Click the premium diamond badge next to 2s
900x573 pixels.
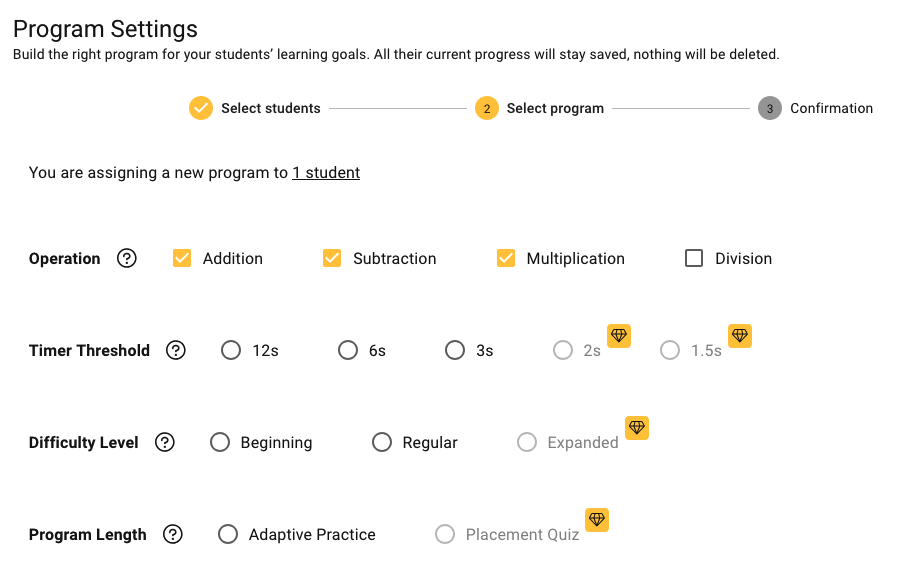619,336
